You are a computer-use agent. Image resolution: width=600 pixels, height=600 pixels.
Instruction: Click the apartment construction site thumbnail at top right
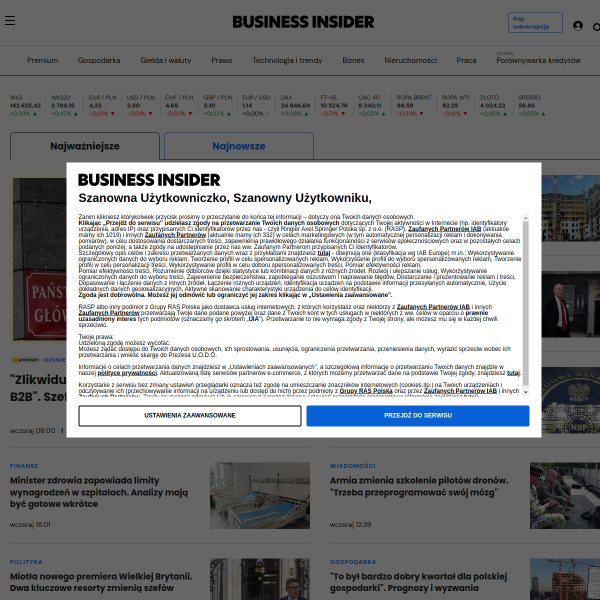(571, 208)
